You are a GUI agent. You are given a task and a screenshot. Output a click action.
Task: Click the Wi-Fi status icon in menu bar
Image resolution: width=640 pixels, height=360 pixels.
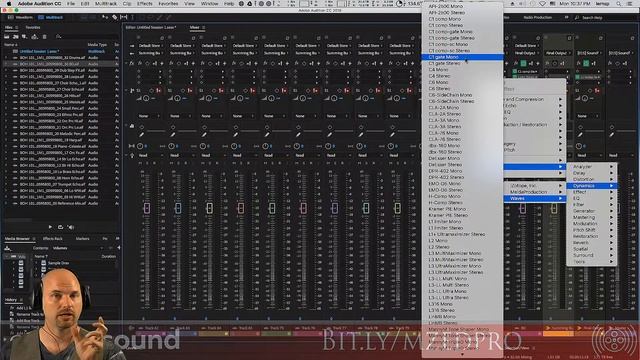point(542,3)
